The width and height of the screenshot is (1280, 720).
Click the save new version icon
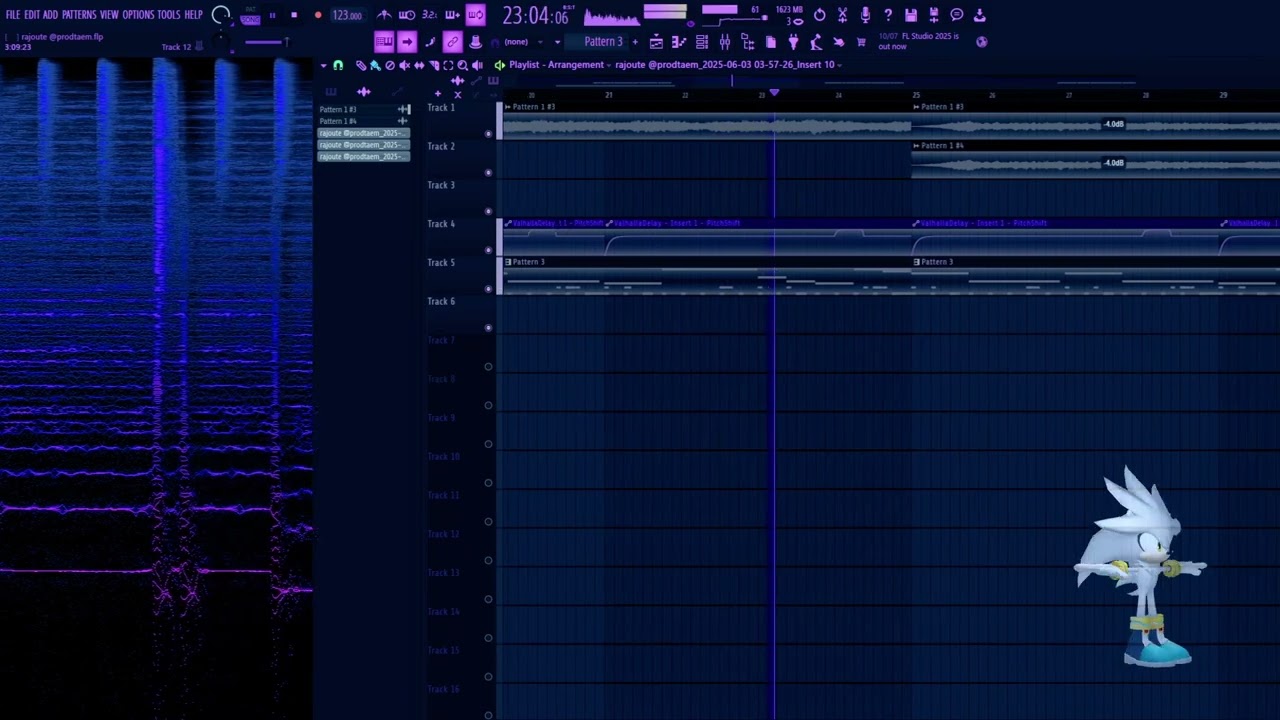[934, 15]
